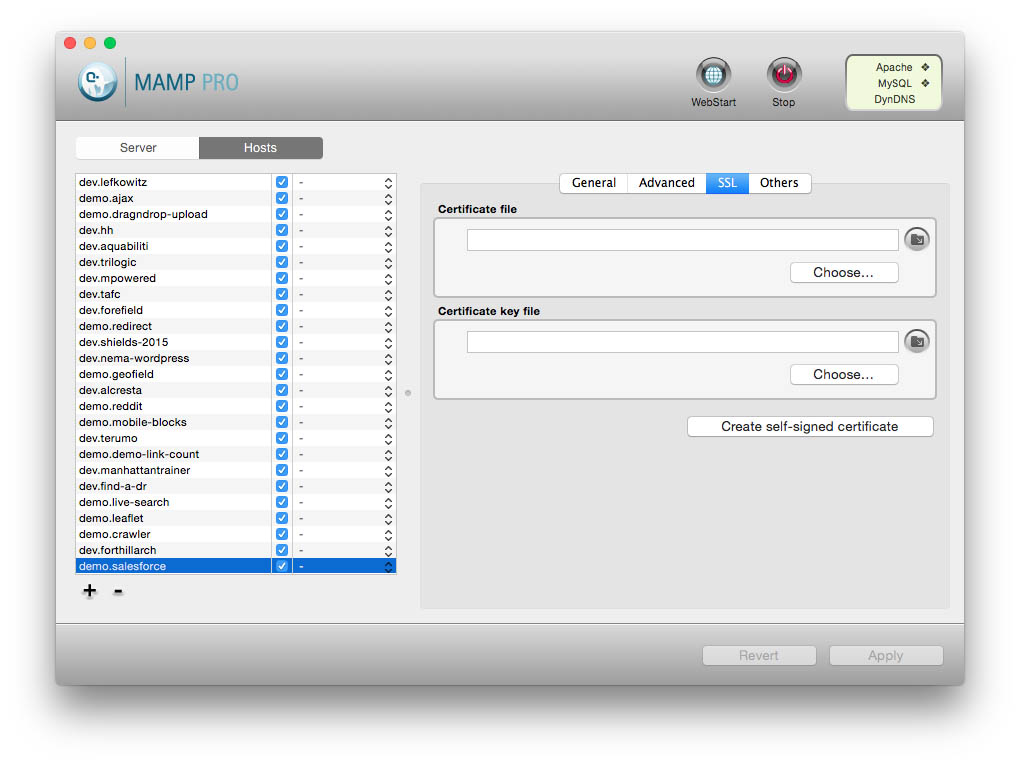Add a new host with plus icon
1020x765 pixels.
(x=90, y=591)
